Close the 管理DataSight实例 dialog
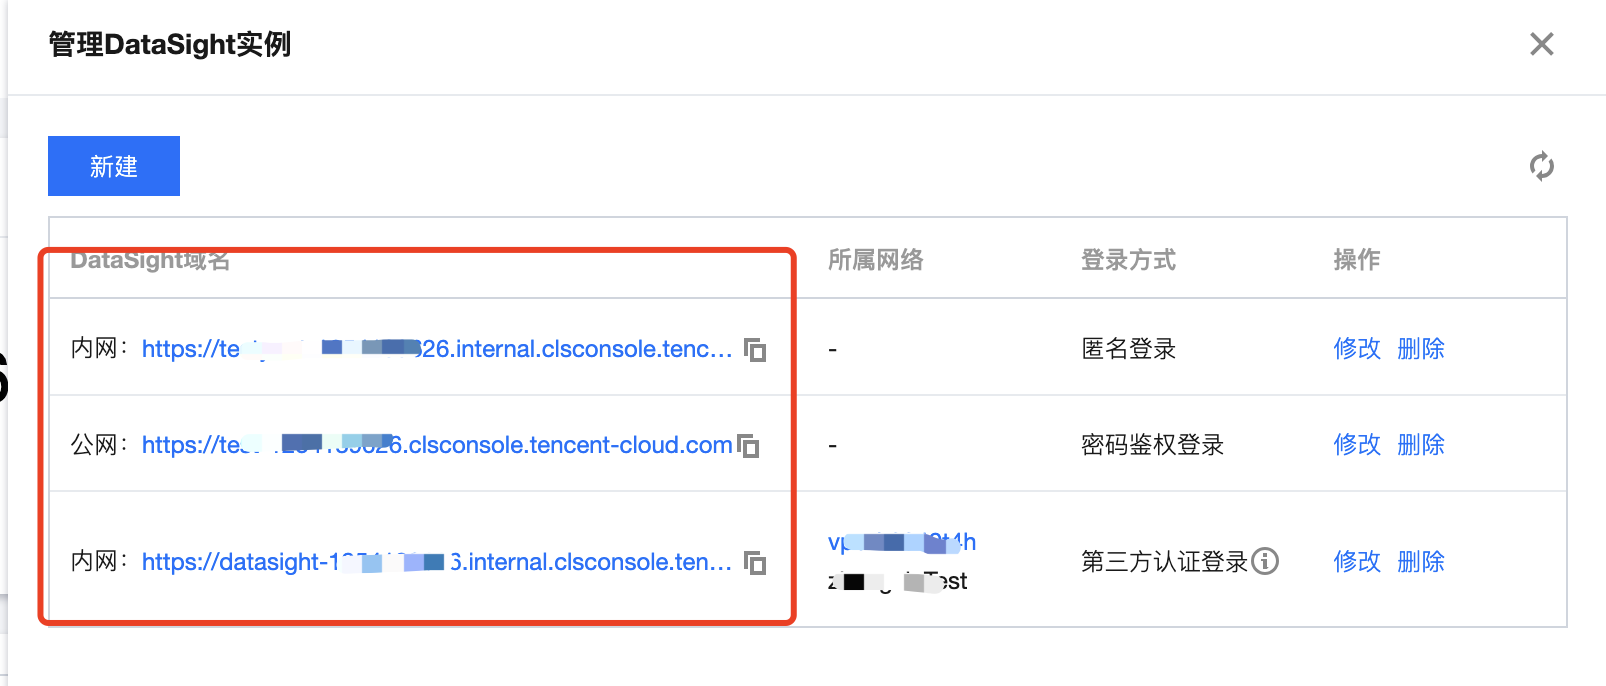Image resolution: width=1606 pixels, height=686 pixels. [x=1541, y=44]
